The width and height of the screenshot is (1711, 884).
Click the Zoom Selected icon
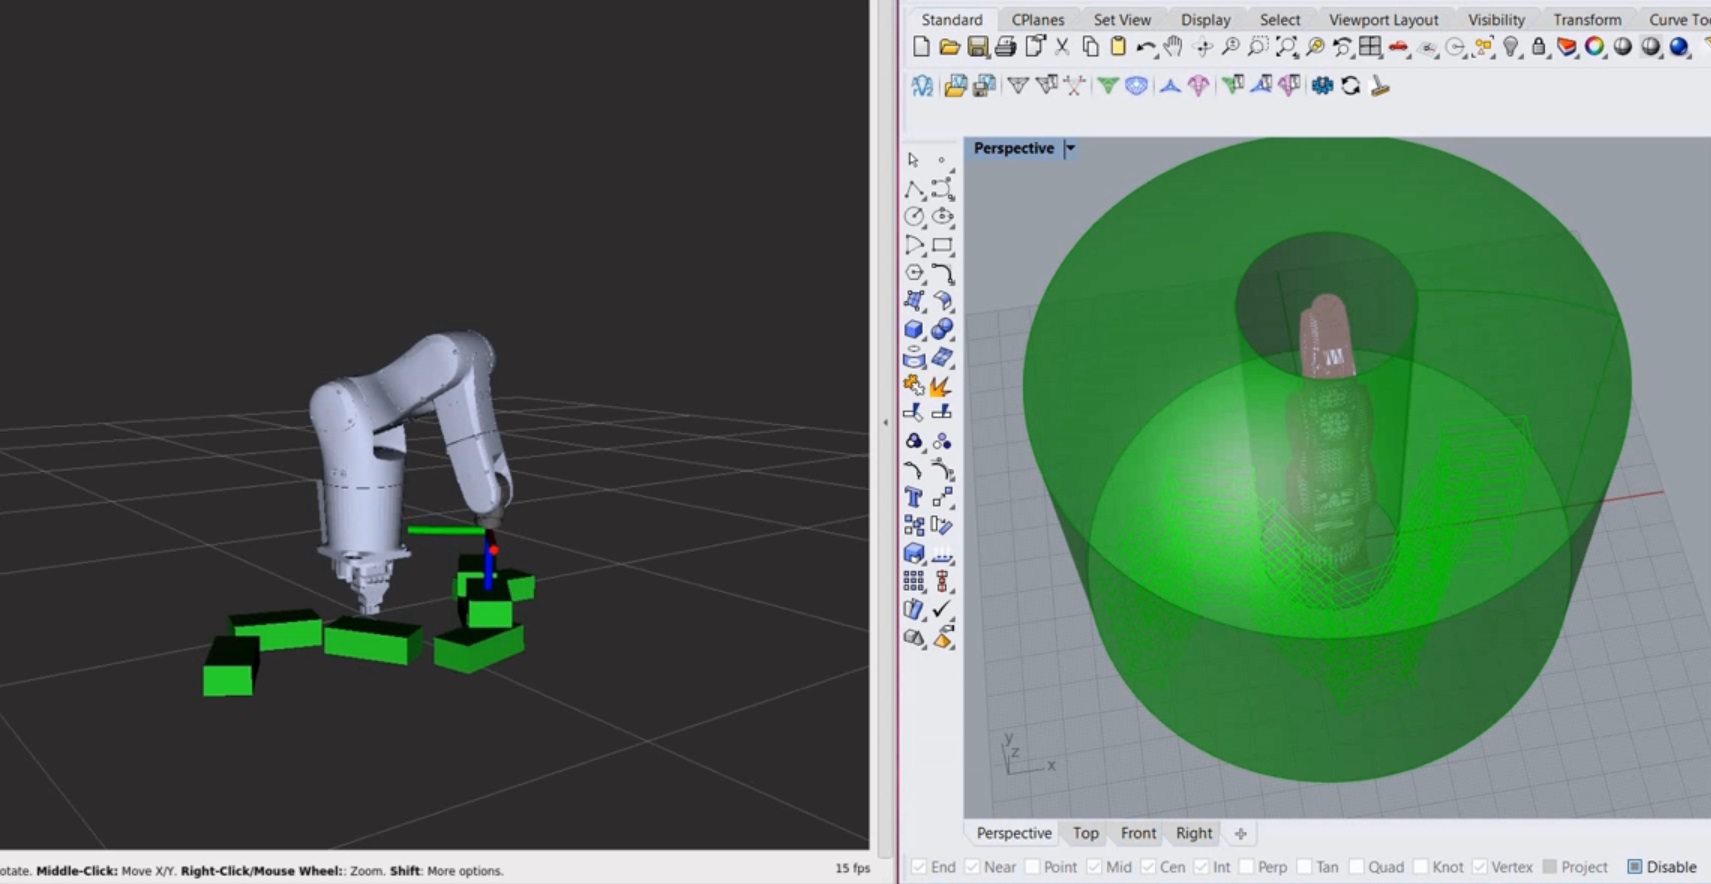click(x=1314, y=46)
